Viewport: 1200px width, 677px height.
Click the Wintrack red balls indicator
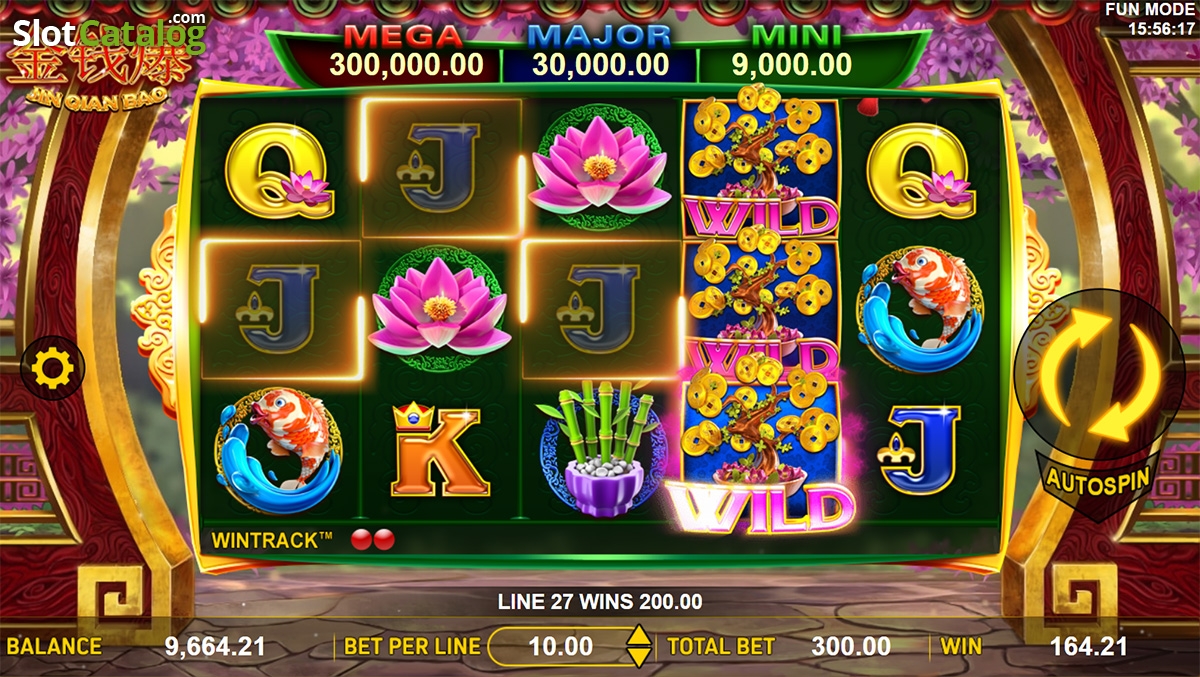(373, 540)
